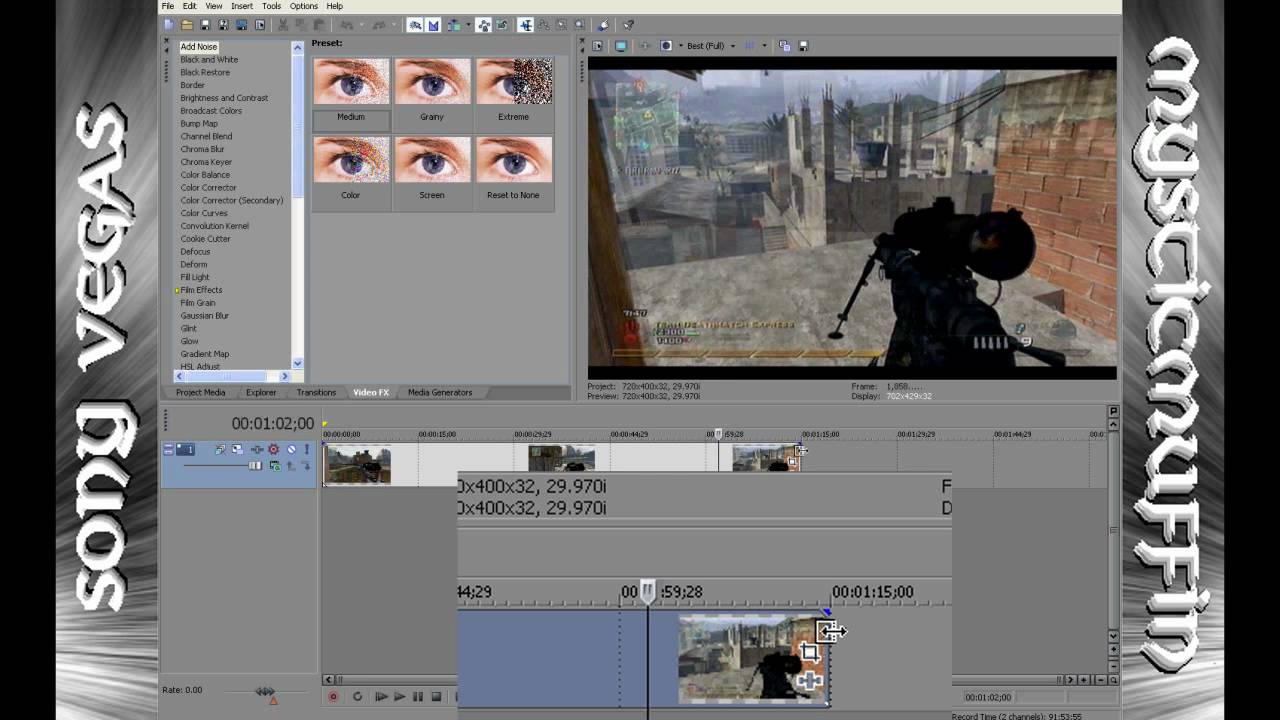Click the Cut scissors icon
Image resolution: width=1280 pixels, height=720 pixels.
282,25
